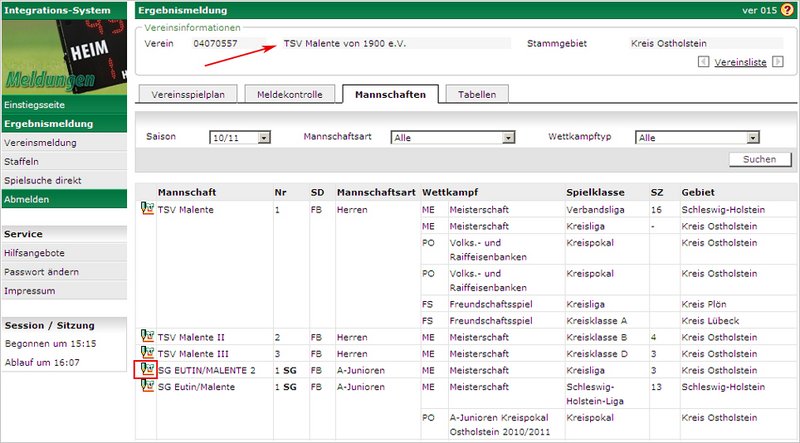
Task: Select Staffeln in the sidebar menu
Action: pos(22,162)
